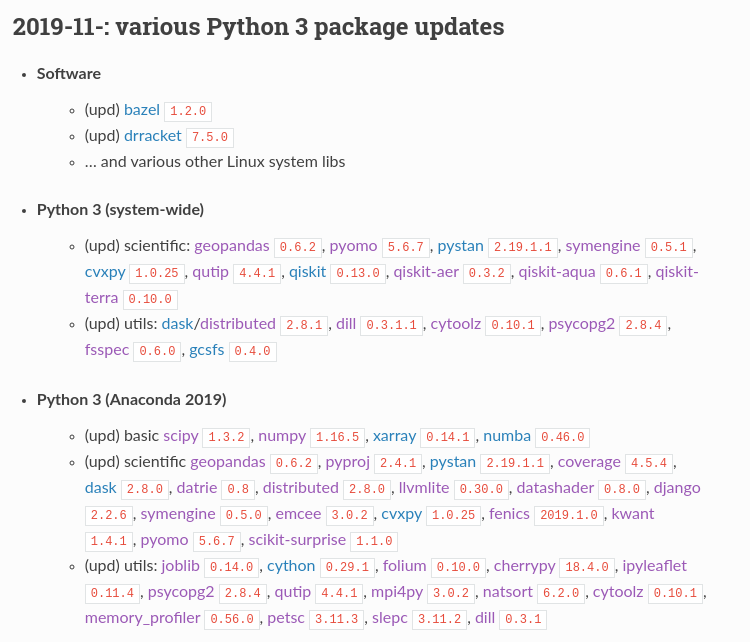This screenshot has width=750, height=642.
Task: Open the natsort link
Action: 507,592
